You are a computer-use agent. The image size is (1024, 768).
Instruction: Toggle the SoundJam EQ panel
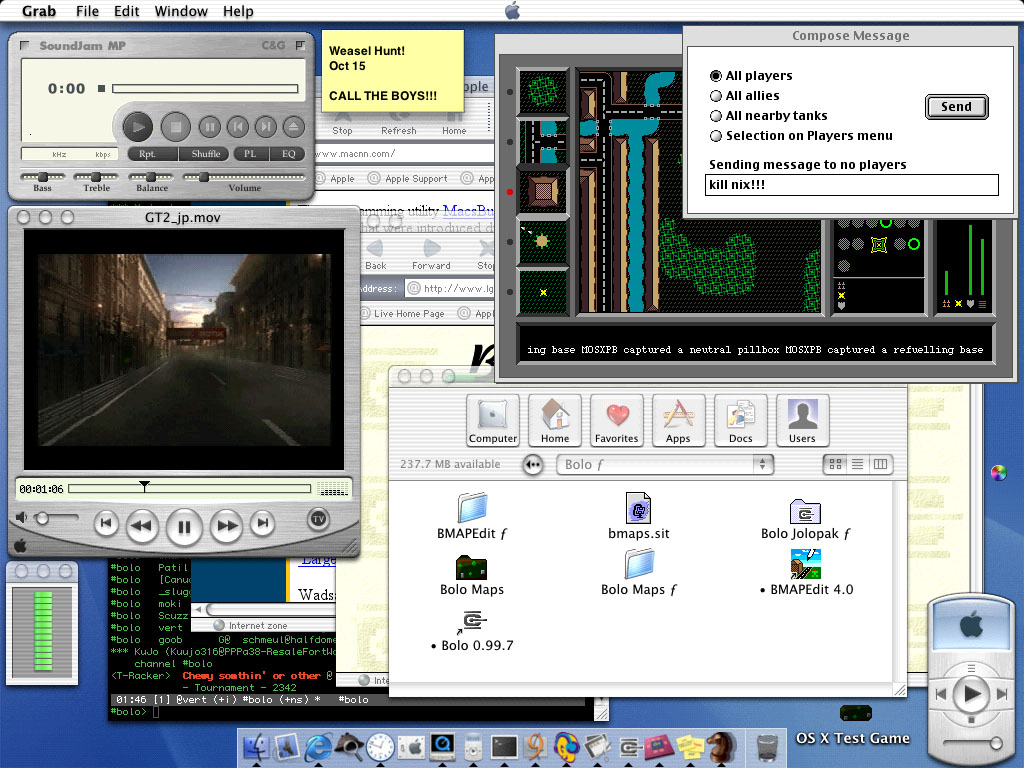[287, 154]
